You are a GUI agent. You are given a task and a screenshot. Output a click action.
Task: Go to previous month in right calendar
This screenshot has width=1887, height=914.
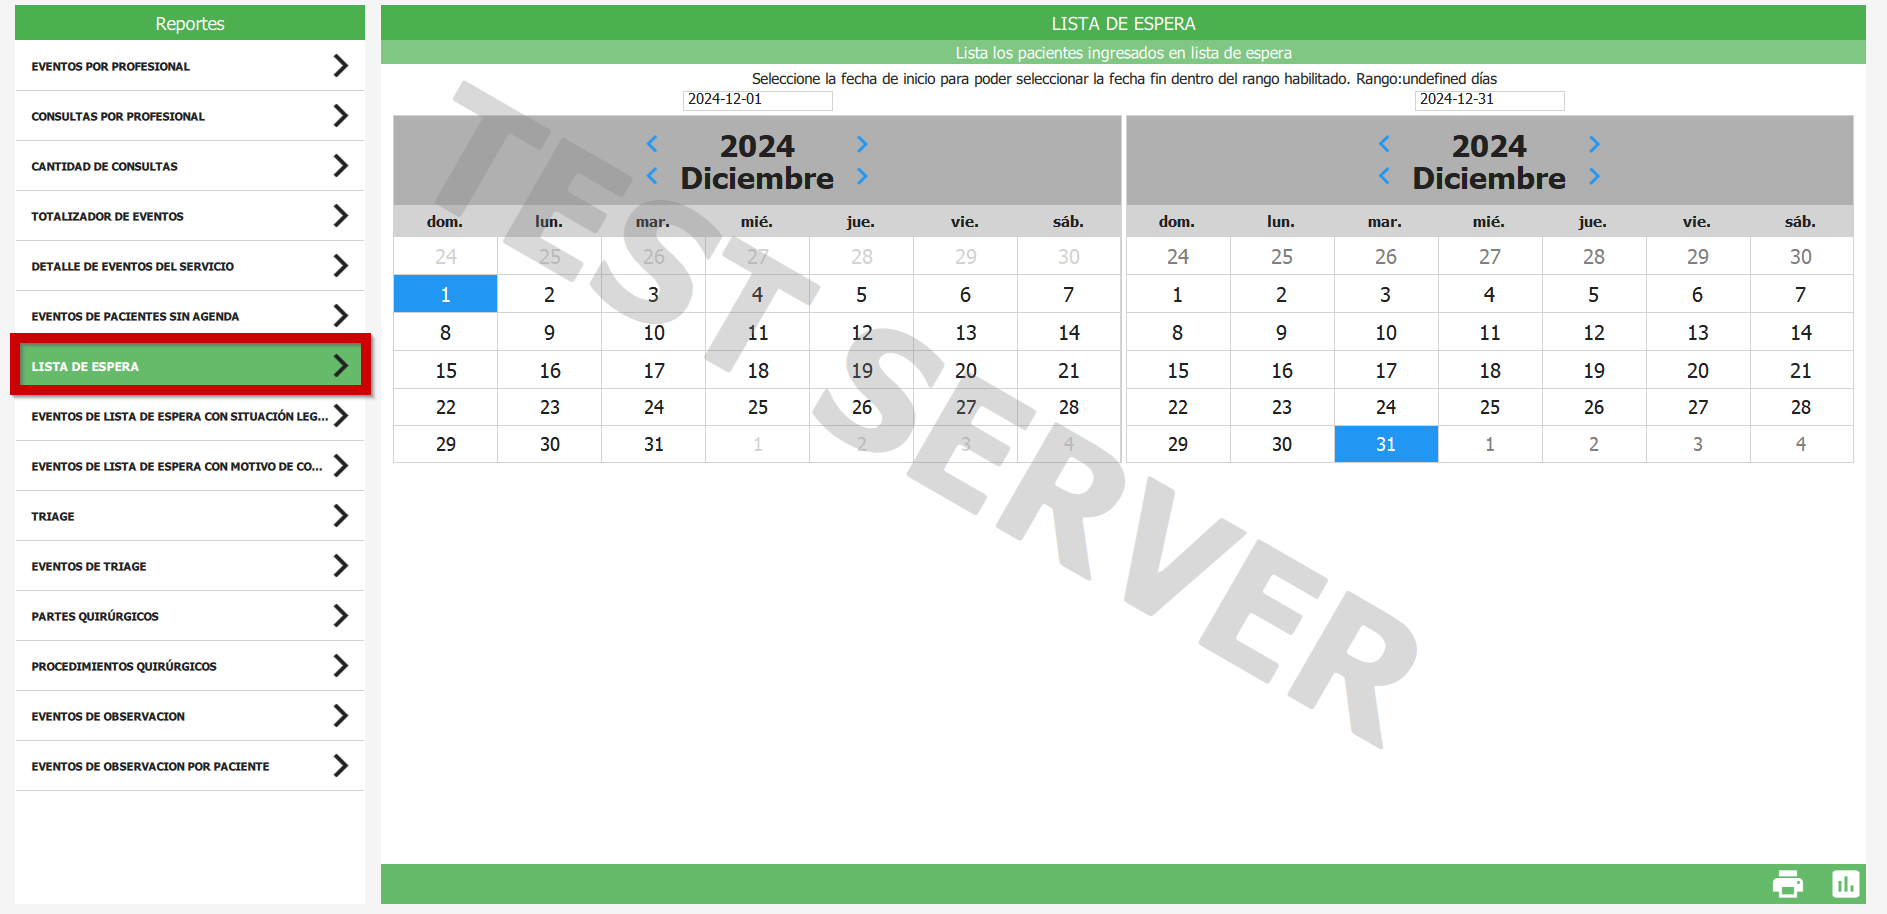1384,177
